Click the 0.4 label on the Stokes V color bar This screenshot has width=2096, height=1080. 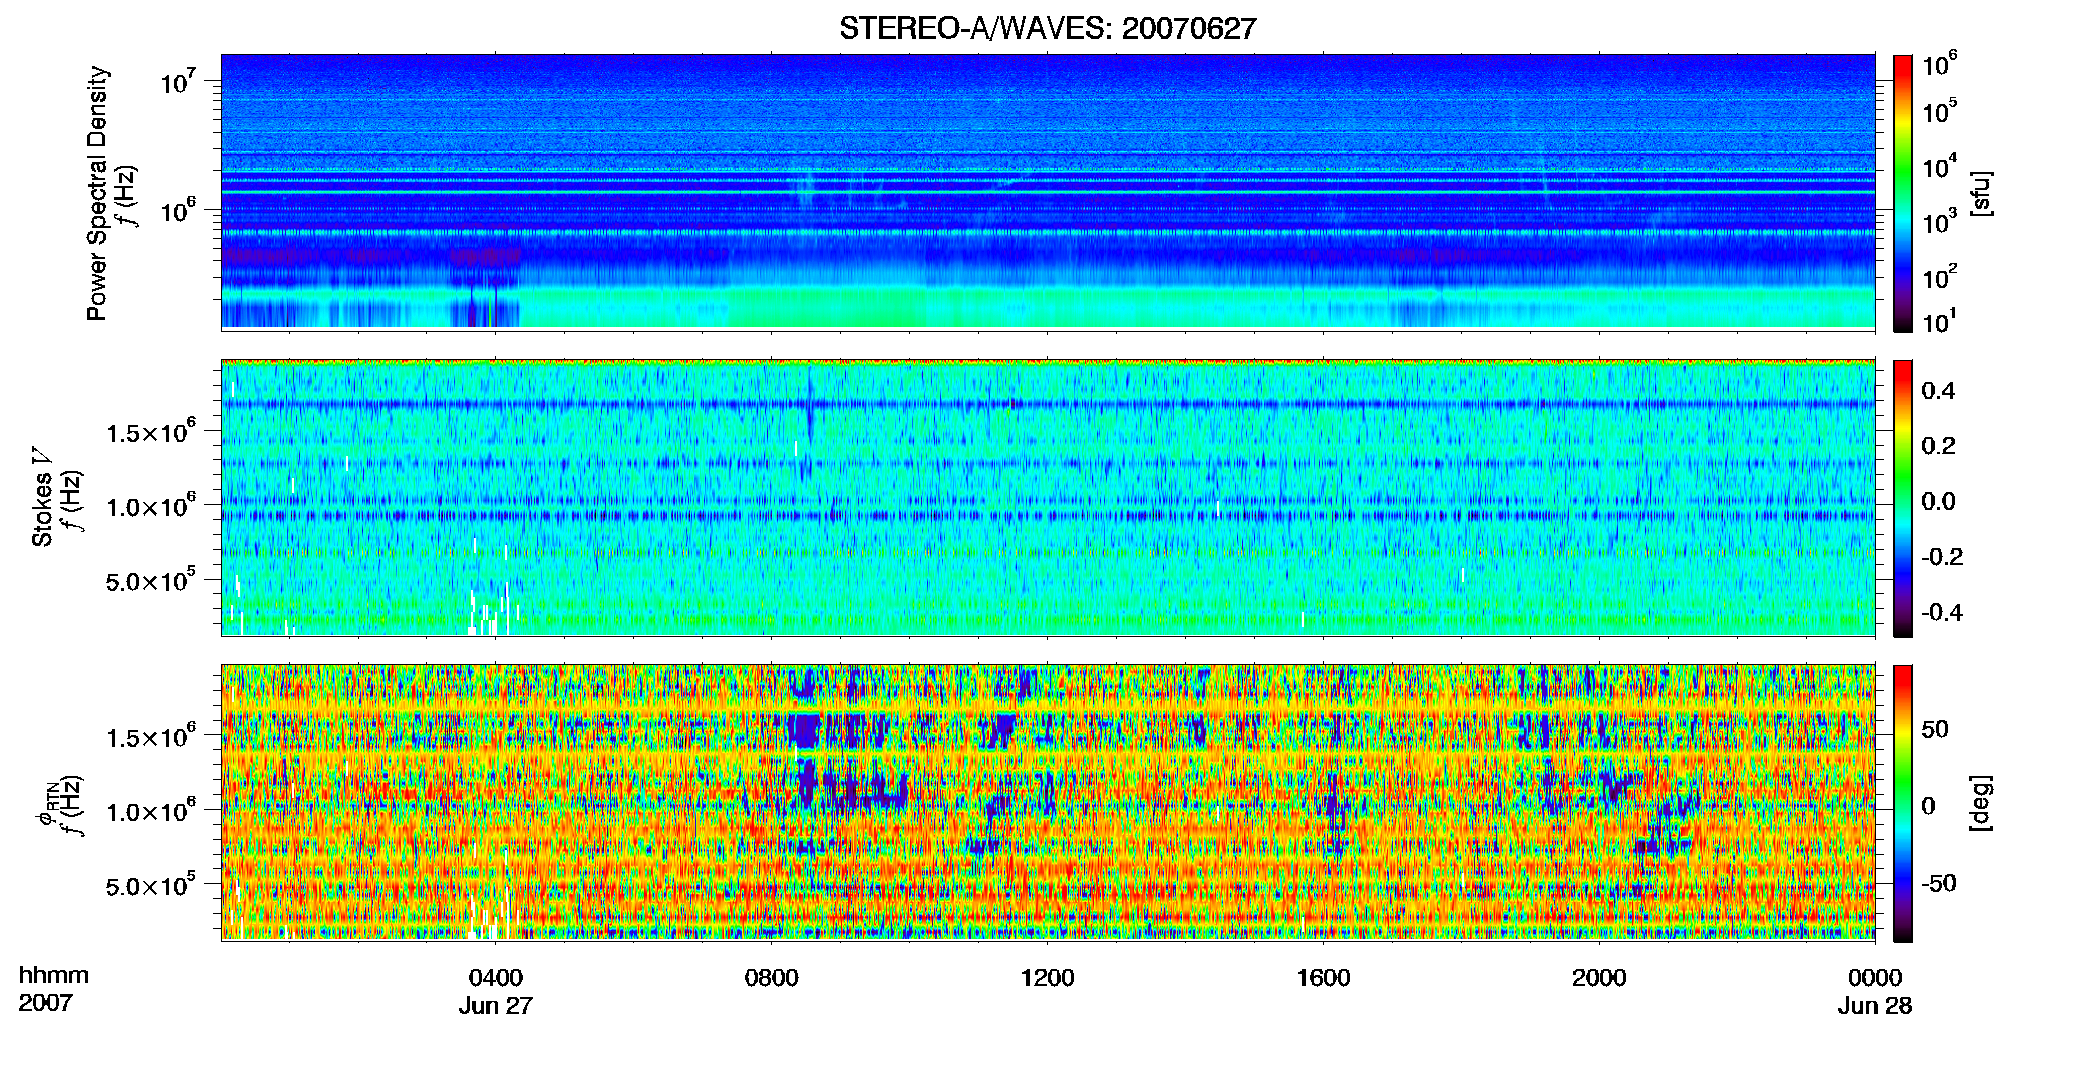point(1938,391)
